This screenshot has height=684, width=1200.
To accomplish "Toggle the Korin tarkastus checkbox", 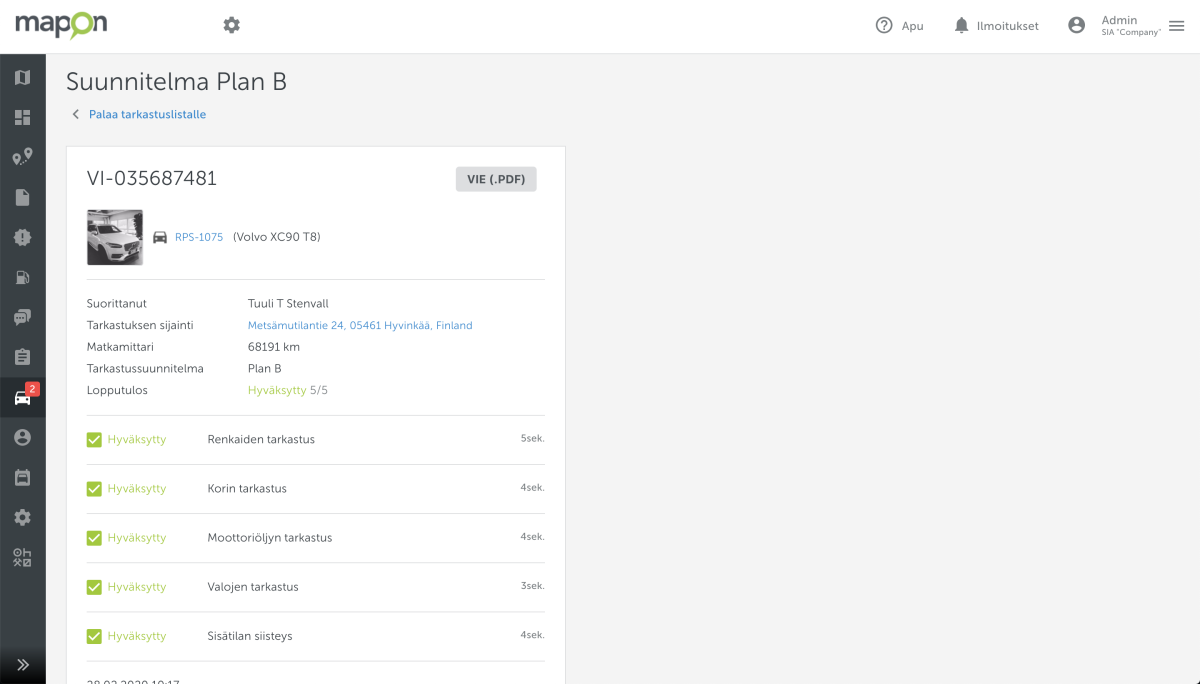I will click(x=94, y=489).
